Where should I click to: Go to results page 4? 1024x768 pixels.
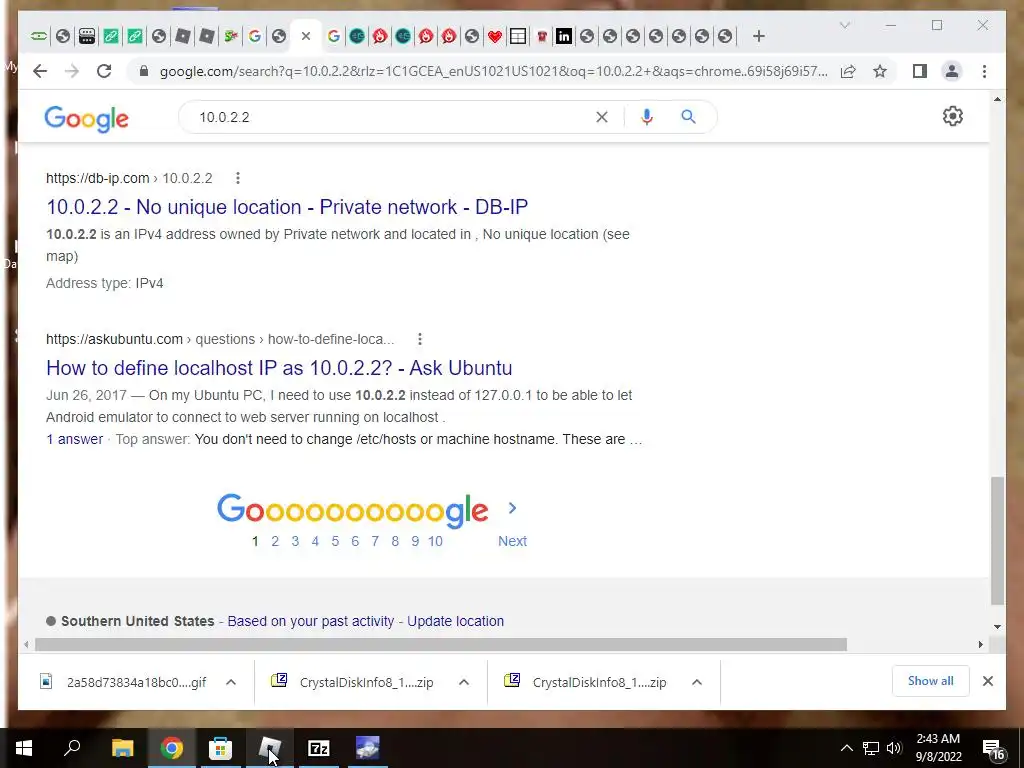pyautogui.click(x=315, y=541)
